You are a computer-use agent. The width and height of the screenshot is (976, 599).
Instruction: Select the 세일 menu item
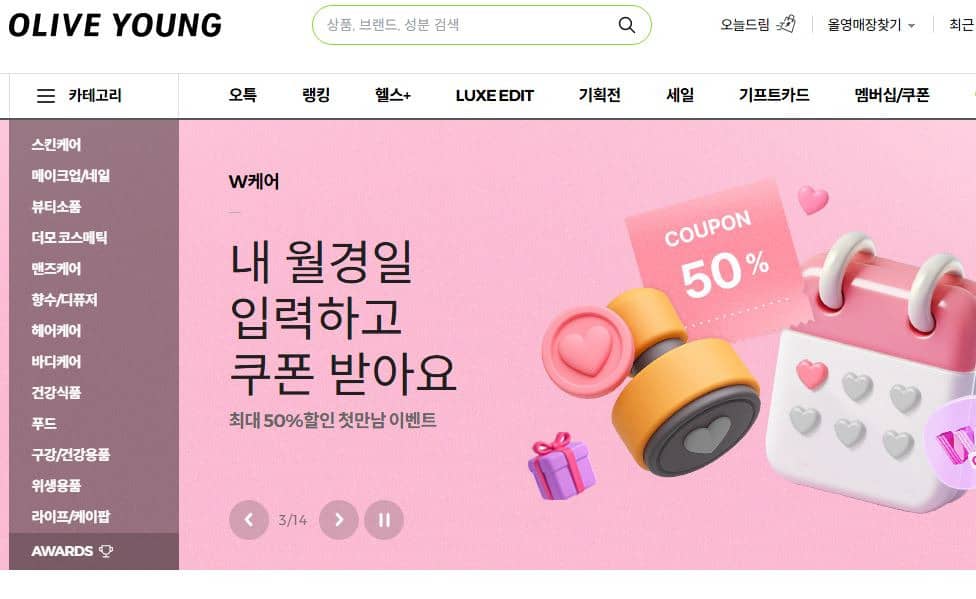pyautogui.click(x=680, y=95)
